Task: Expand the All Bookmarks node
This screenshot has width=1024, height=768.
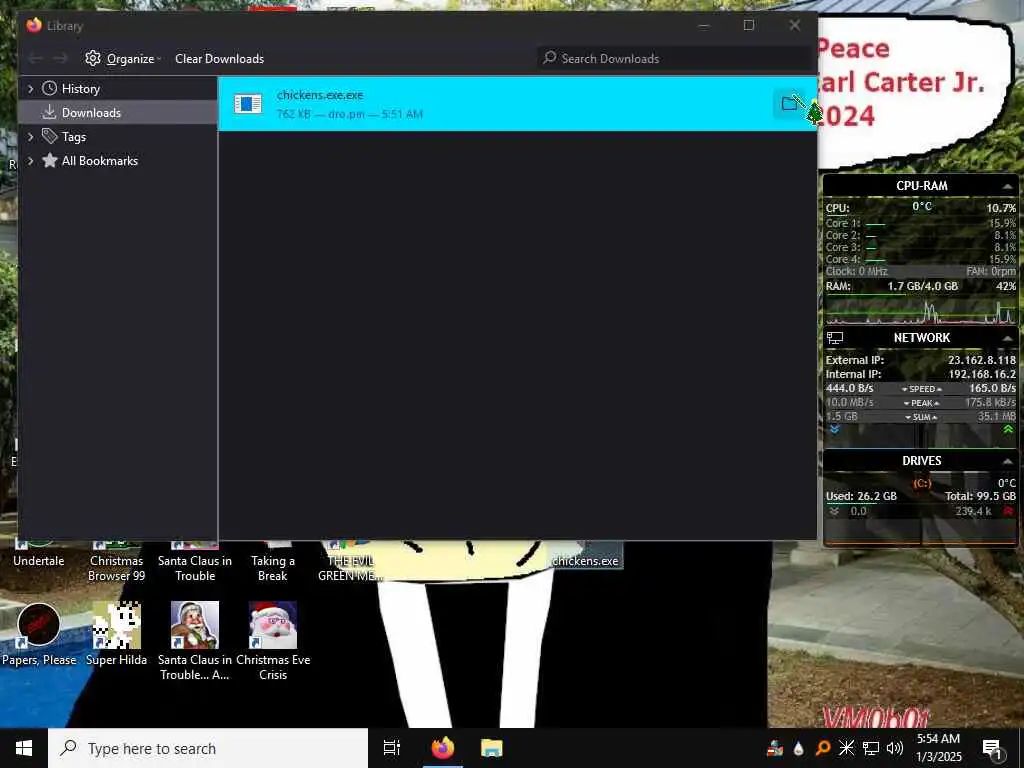Action: [30, 161]
